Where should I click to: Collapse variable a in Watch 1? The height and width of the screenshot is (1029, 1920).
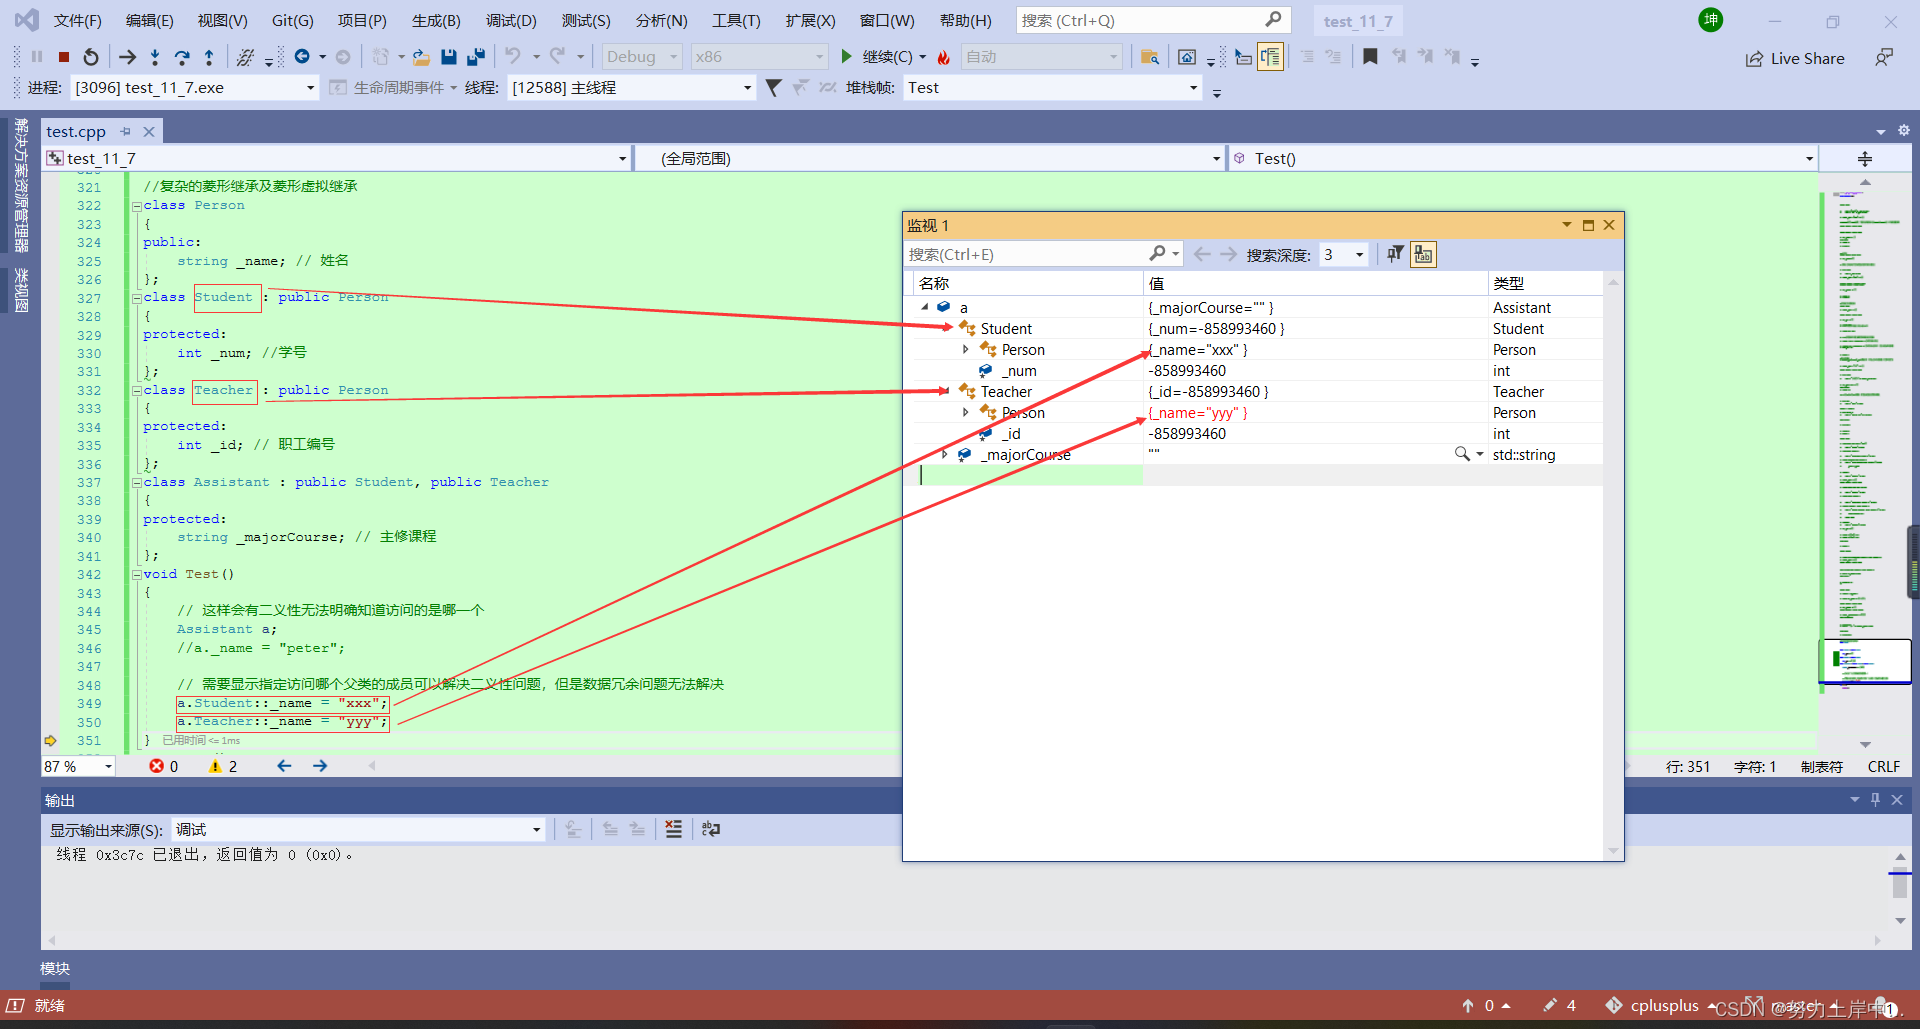(x=925, y=307)
